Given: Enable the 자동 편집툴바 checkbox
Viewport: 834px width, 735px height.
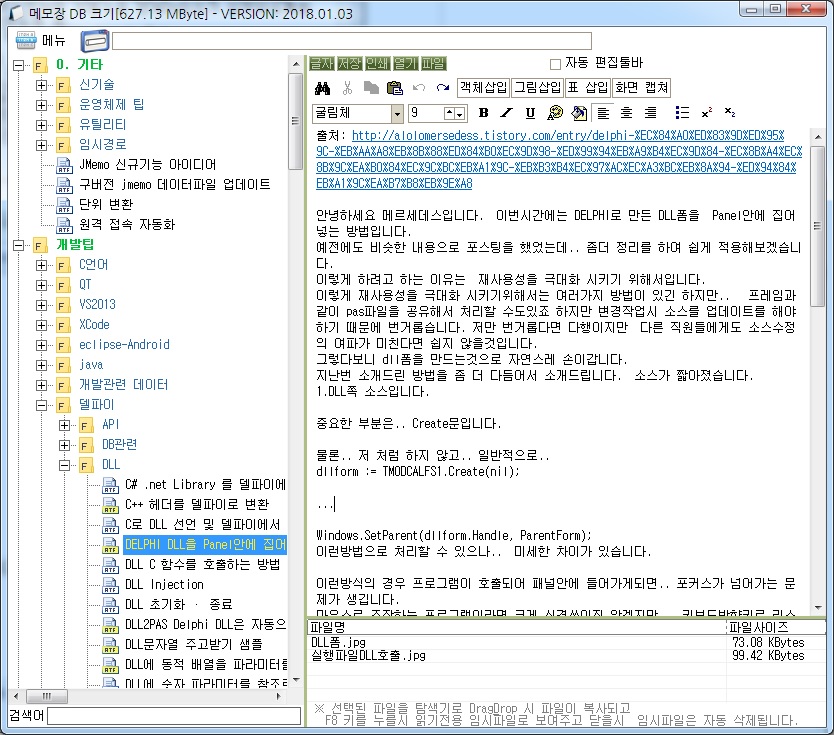Looking at the screenshot, I should 555,63.
